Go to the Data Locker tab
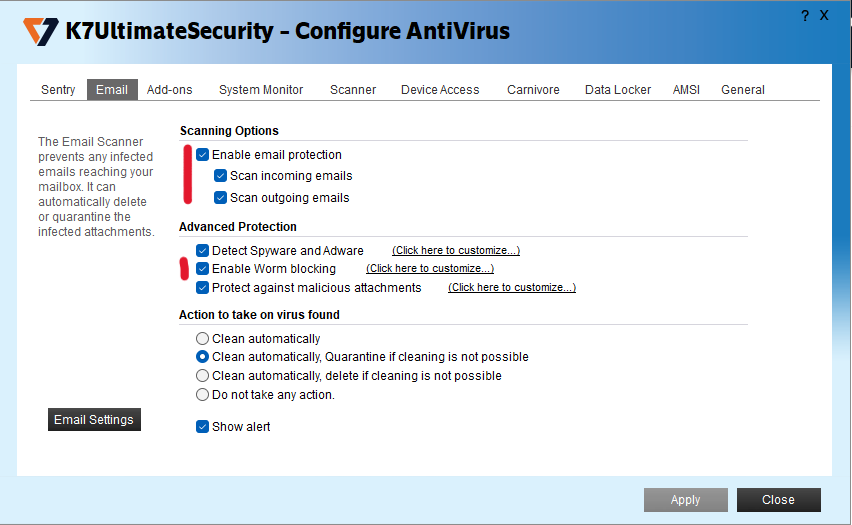The image size is (852, 525). 618,90
